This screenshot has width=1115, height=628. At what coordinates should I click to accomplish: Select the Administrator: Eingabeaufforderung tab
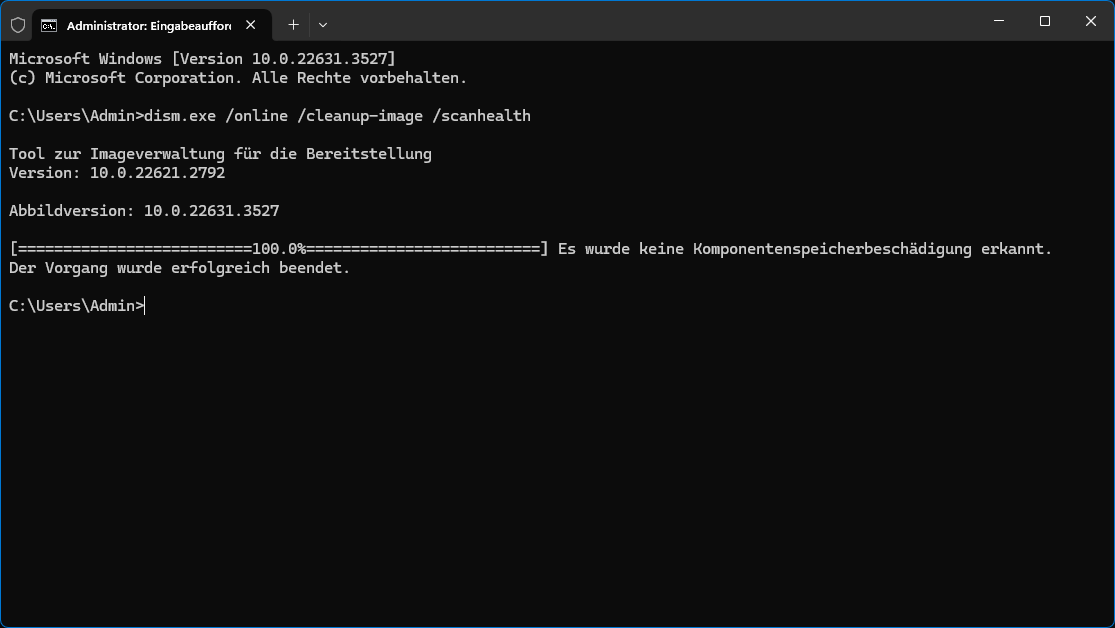click(140, 24)
